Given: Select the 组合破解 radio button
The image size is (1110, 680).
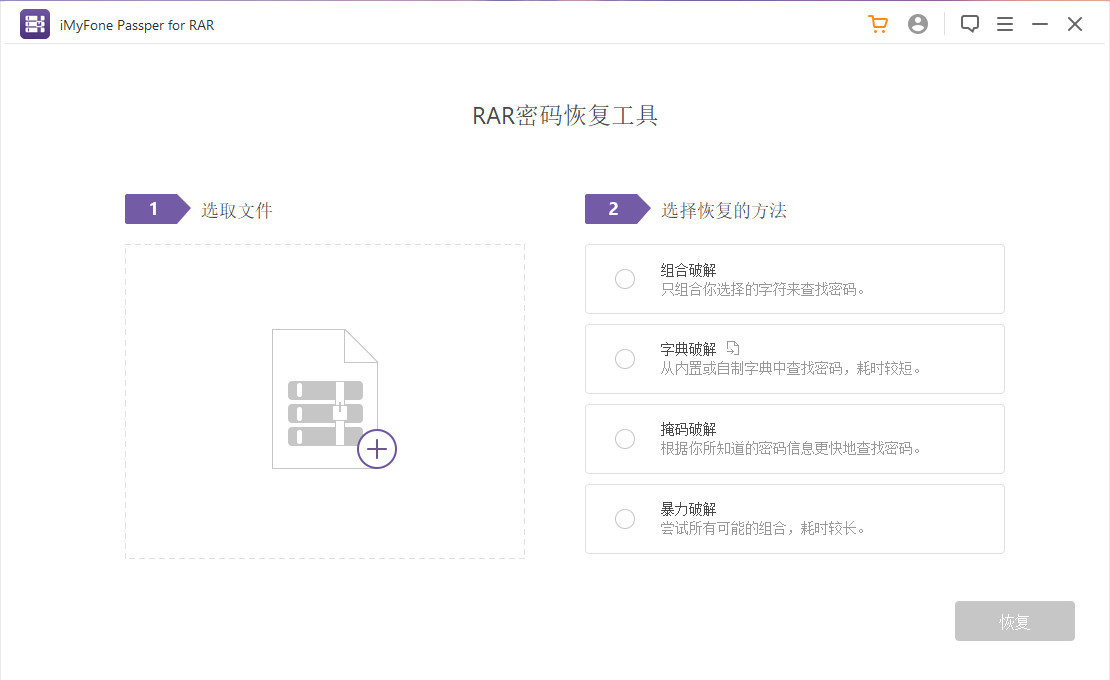Looking at the screenshot, I should point(625,279).
